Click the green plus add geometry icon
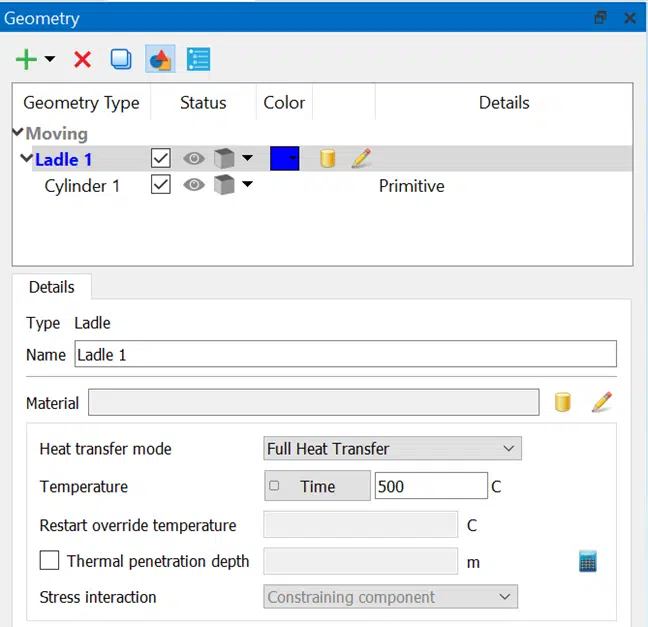Image resolution: width=648 pixels, height=627 pixels. pyautogui.click(x=27, y=60)
